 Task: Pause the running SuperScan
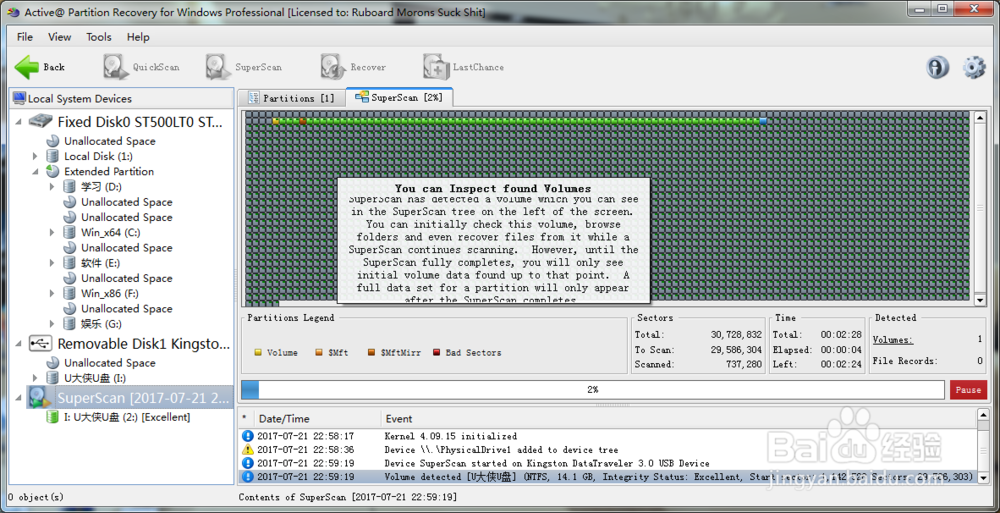coord(968,390)
